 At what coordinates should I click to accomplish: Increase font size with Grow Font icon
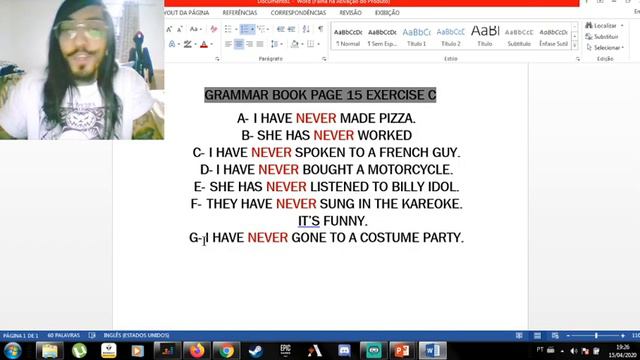[x=169, y=29]
